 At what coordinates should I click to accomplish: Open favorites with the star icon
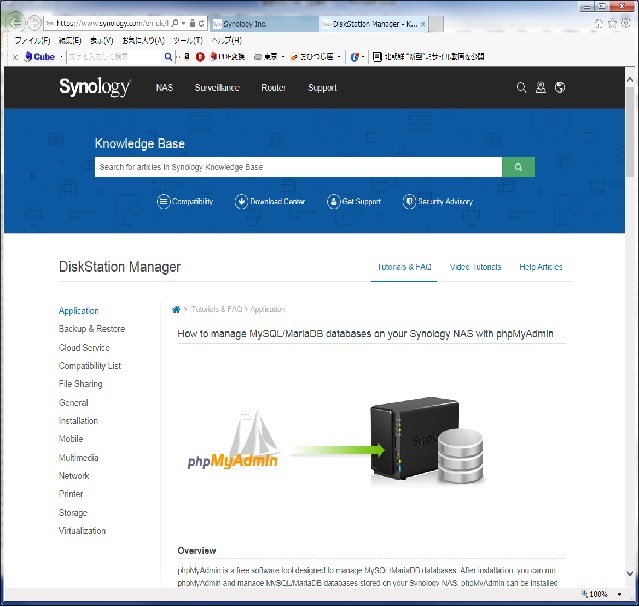pyautogui.click(x=612, y=23)
